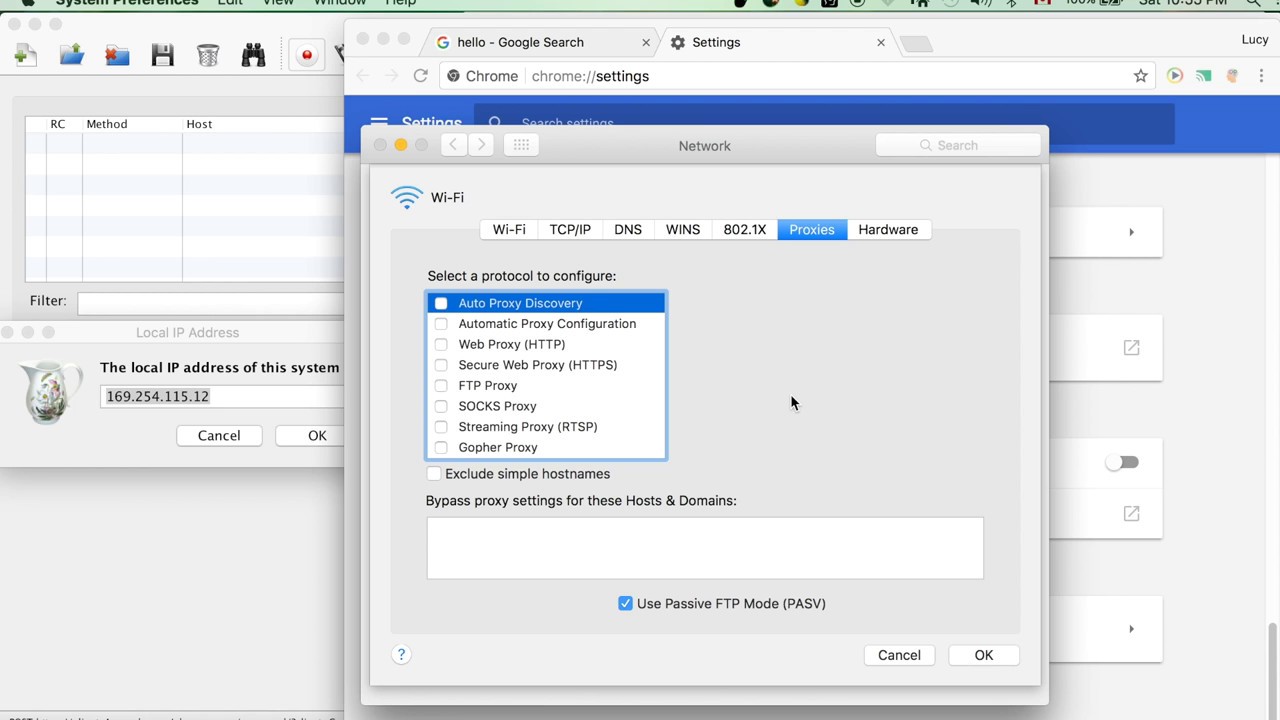Toggle Exclude simple hostnames checkbox
Viewport: 1280px width, 720px height.
click(433, 474)
